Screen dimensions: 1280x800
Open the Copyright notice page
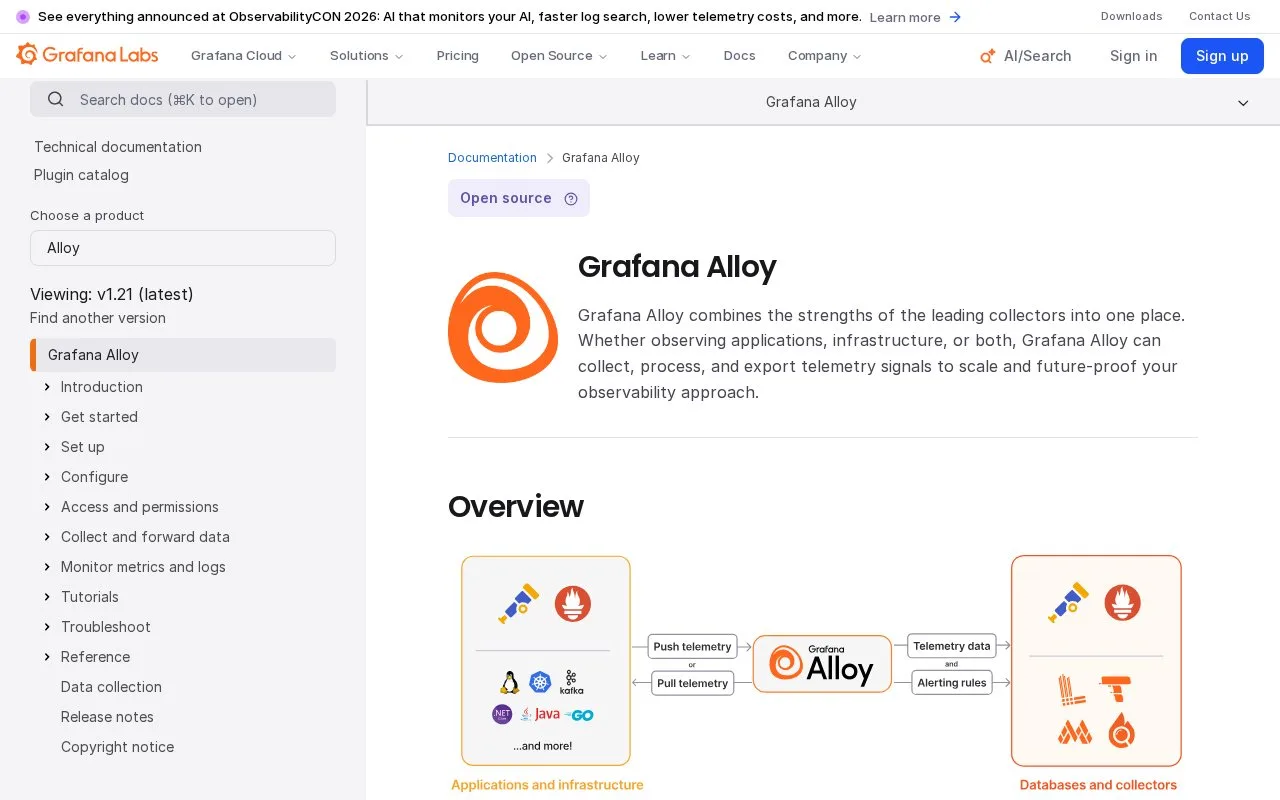pyautogui.click(x=117, y=747)
